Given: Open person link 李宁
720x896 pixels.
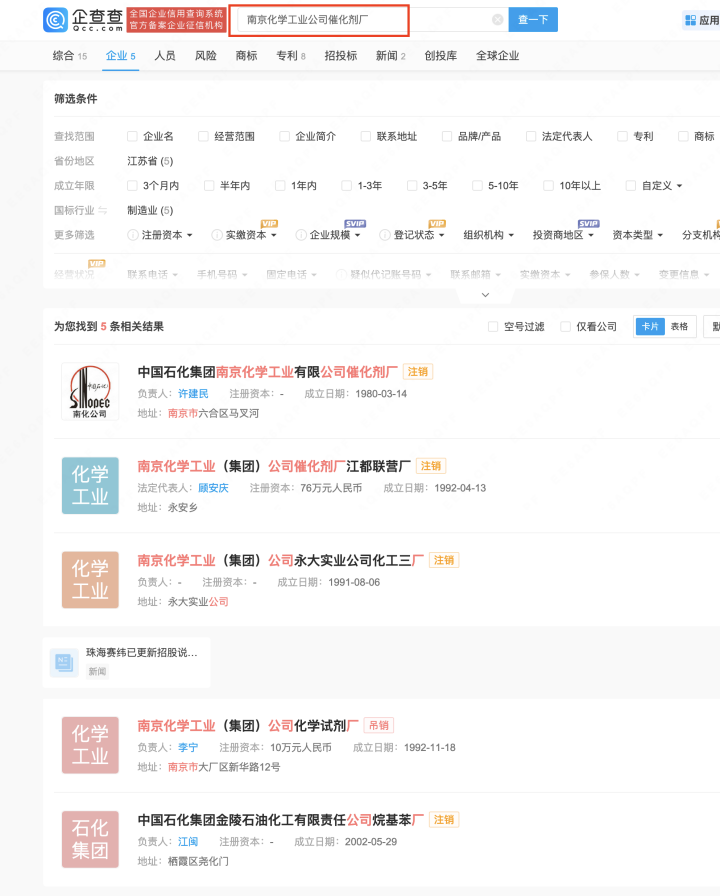Looking at the screenshot, I should tap(188, 747).
